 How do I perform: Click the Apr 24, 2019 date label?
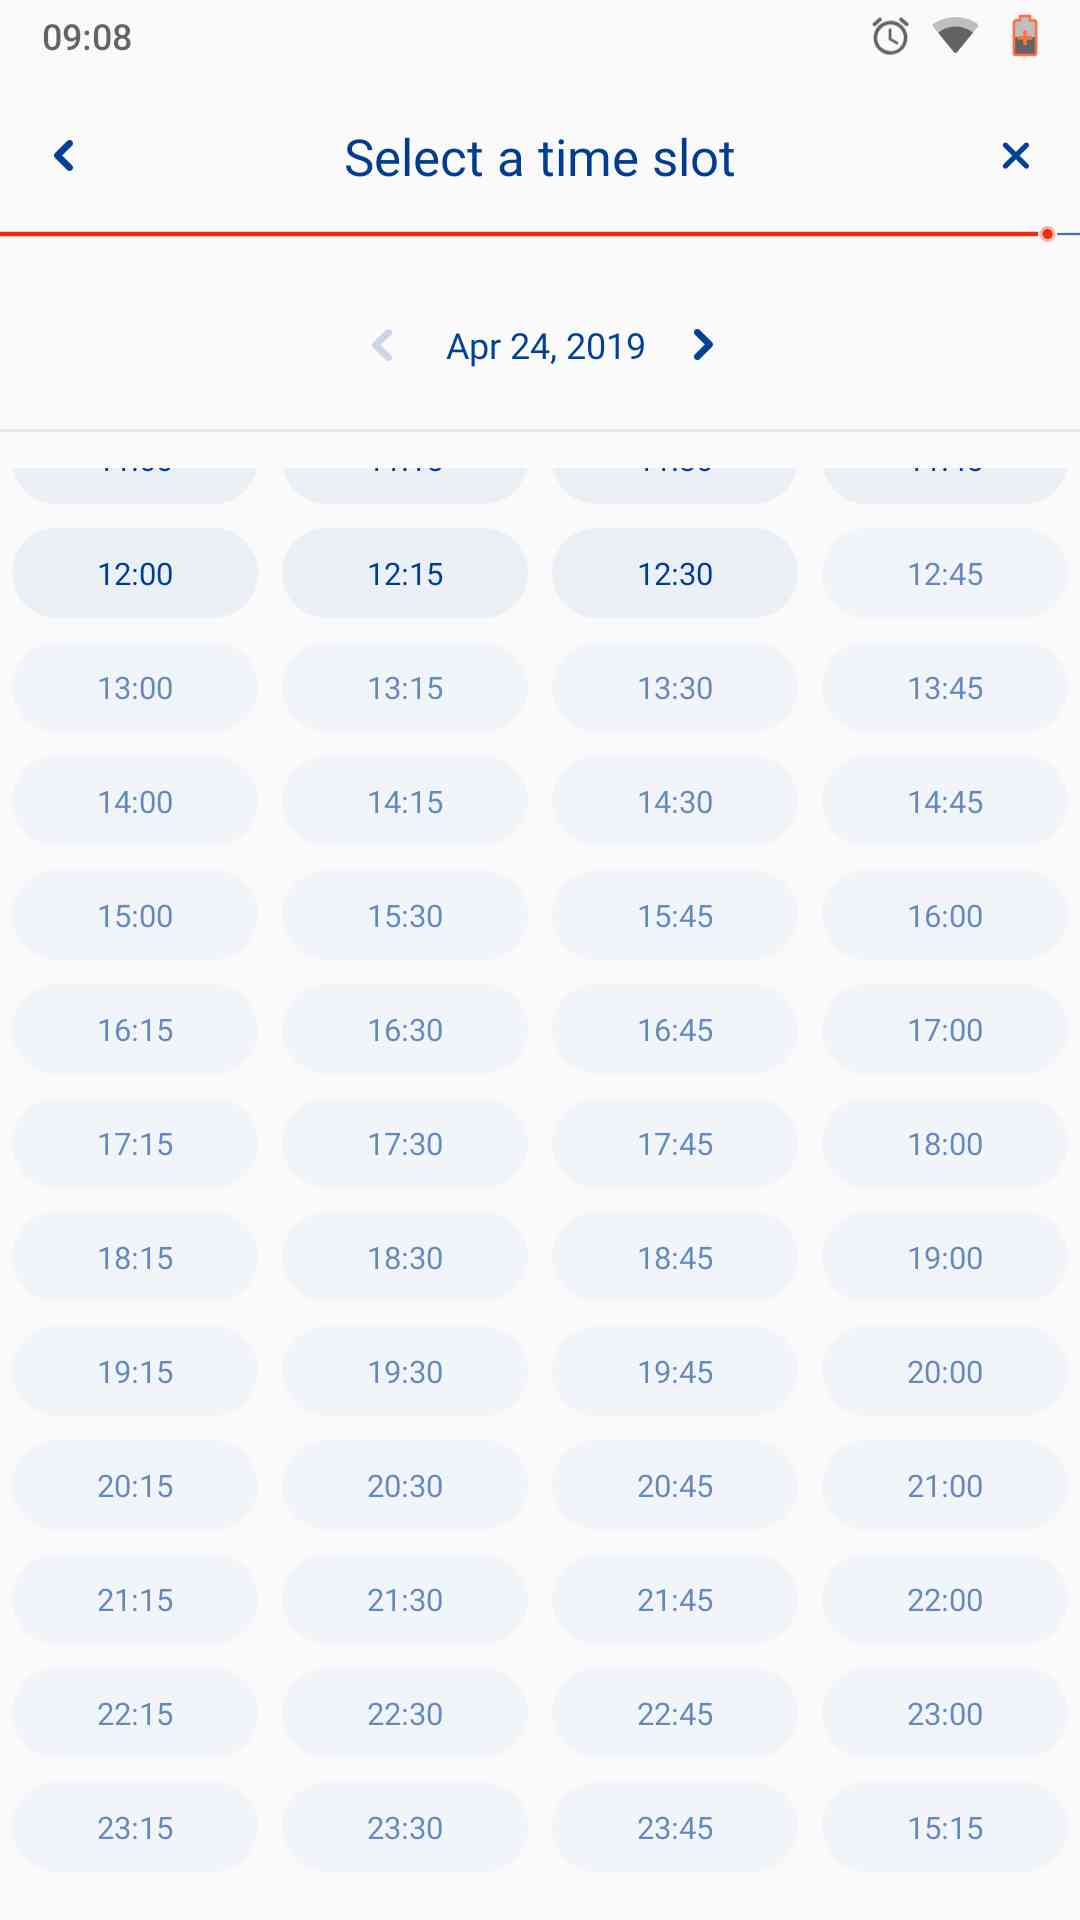[546, 347]
